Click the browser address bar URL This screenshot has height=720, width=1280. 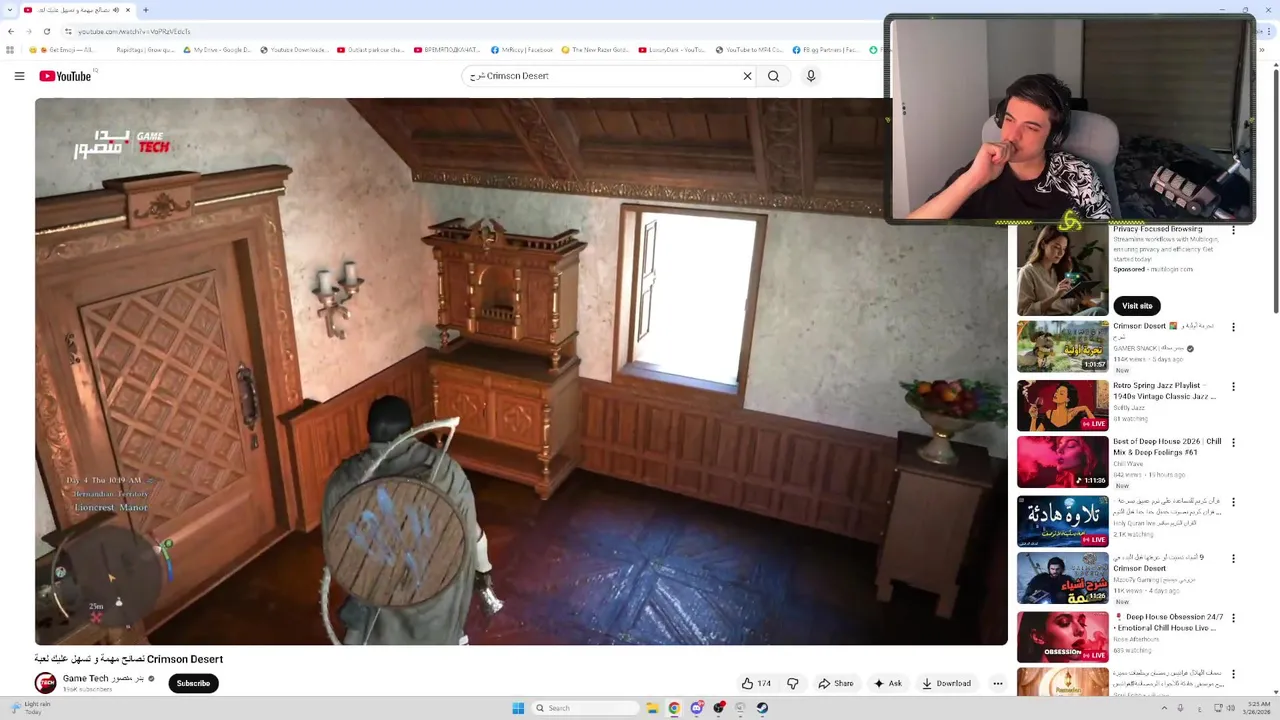134,31
